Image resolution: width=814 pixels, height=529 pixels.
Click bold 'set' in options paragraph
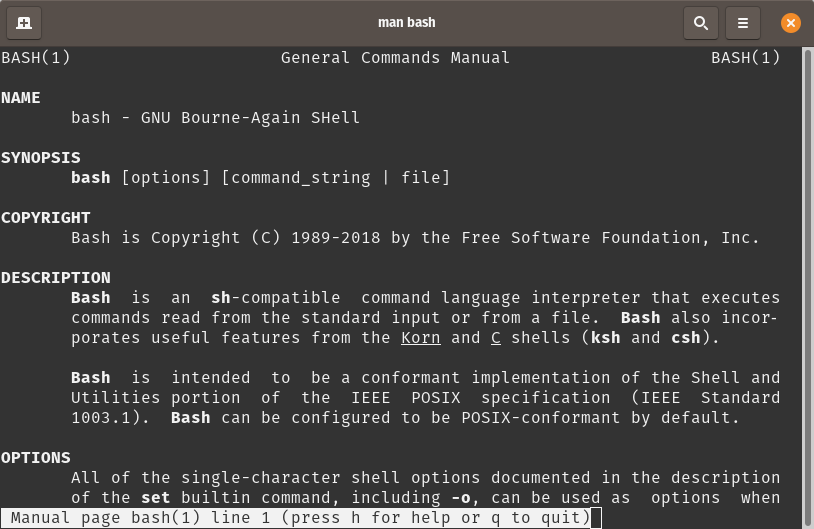pyautogui.click(x=156, y=498)
